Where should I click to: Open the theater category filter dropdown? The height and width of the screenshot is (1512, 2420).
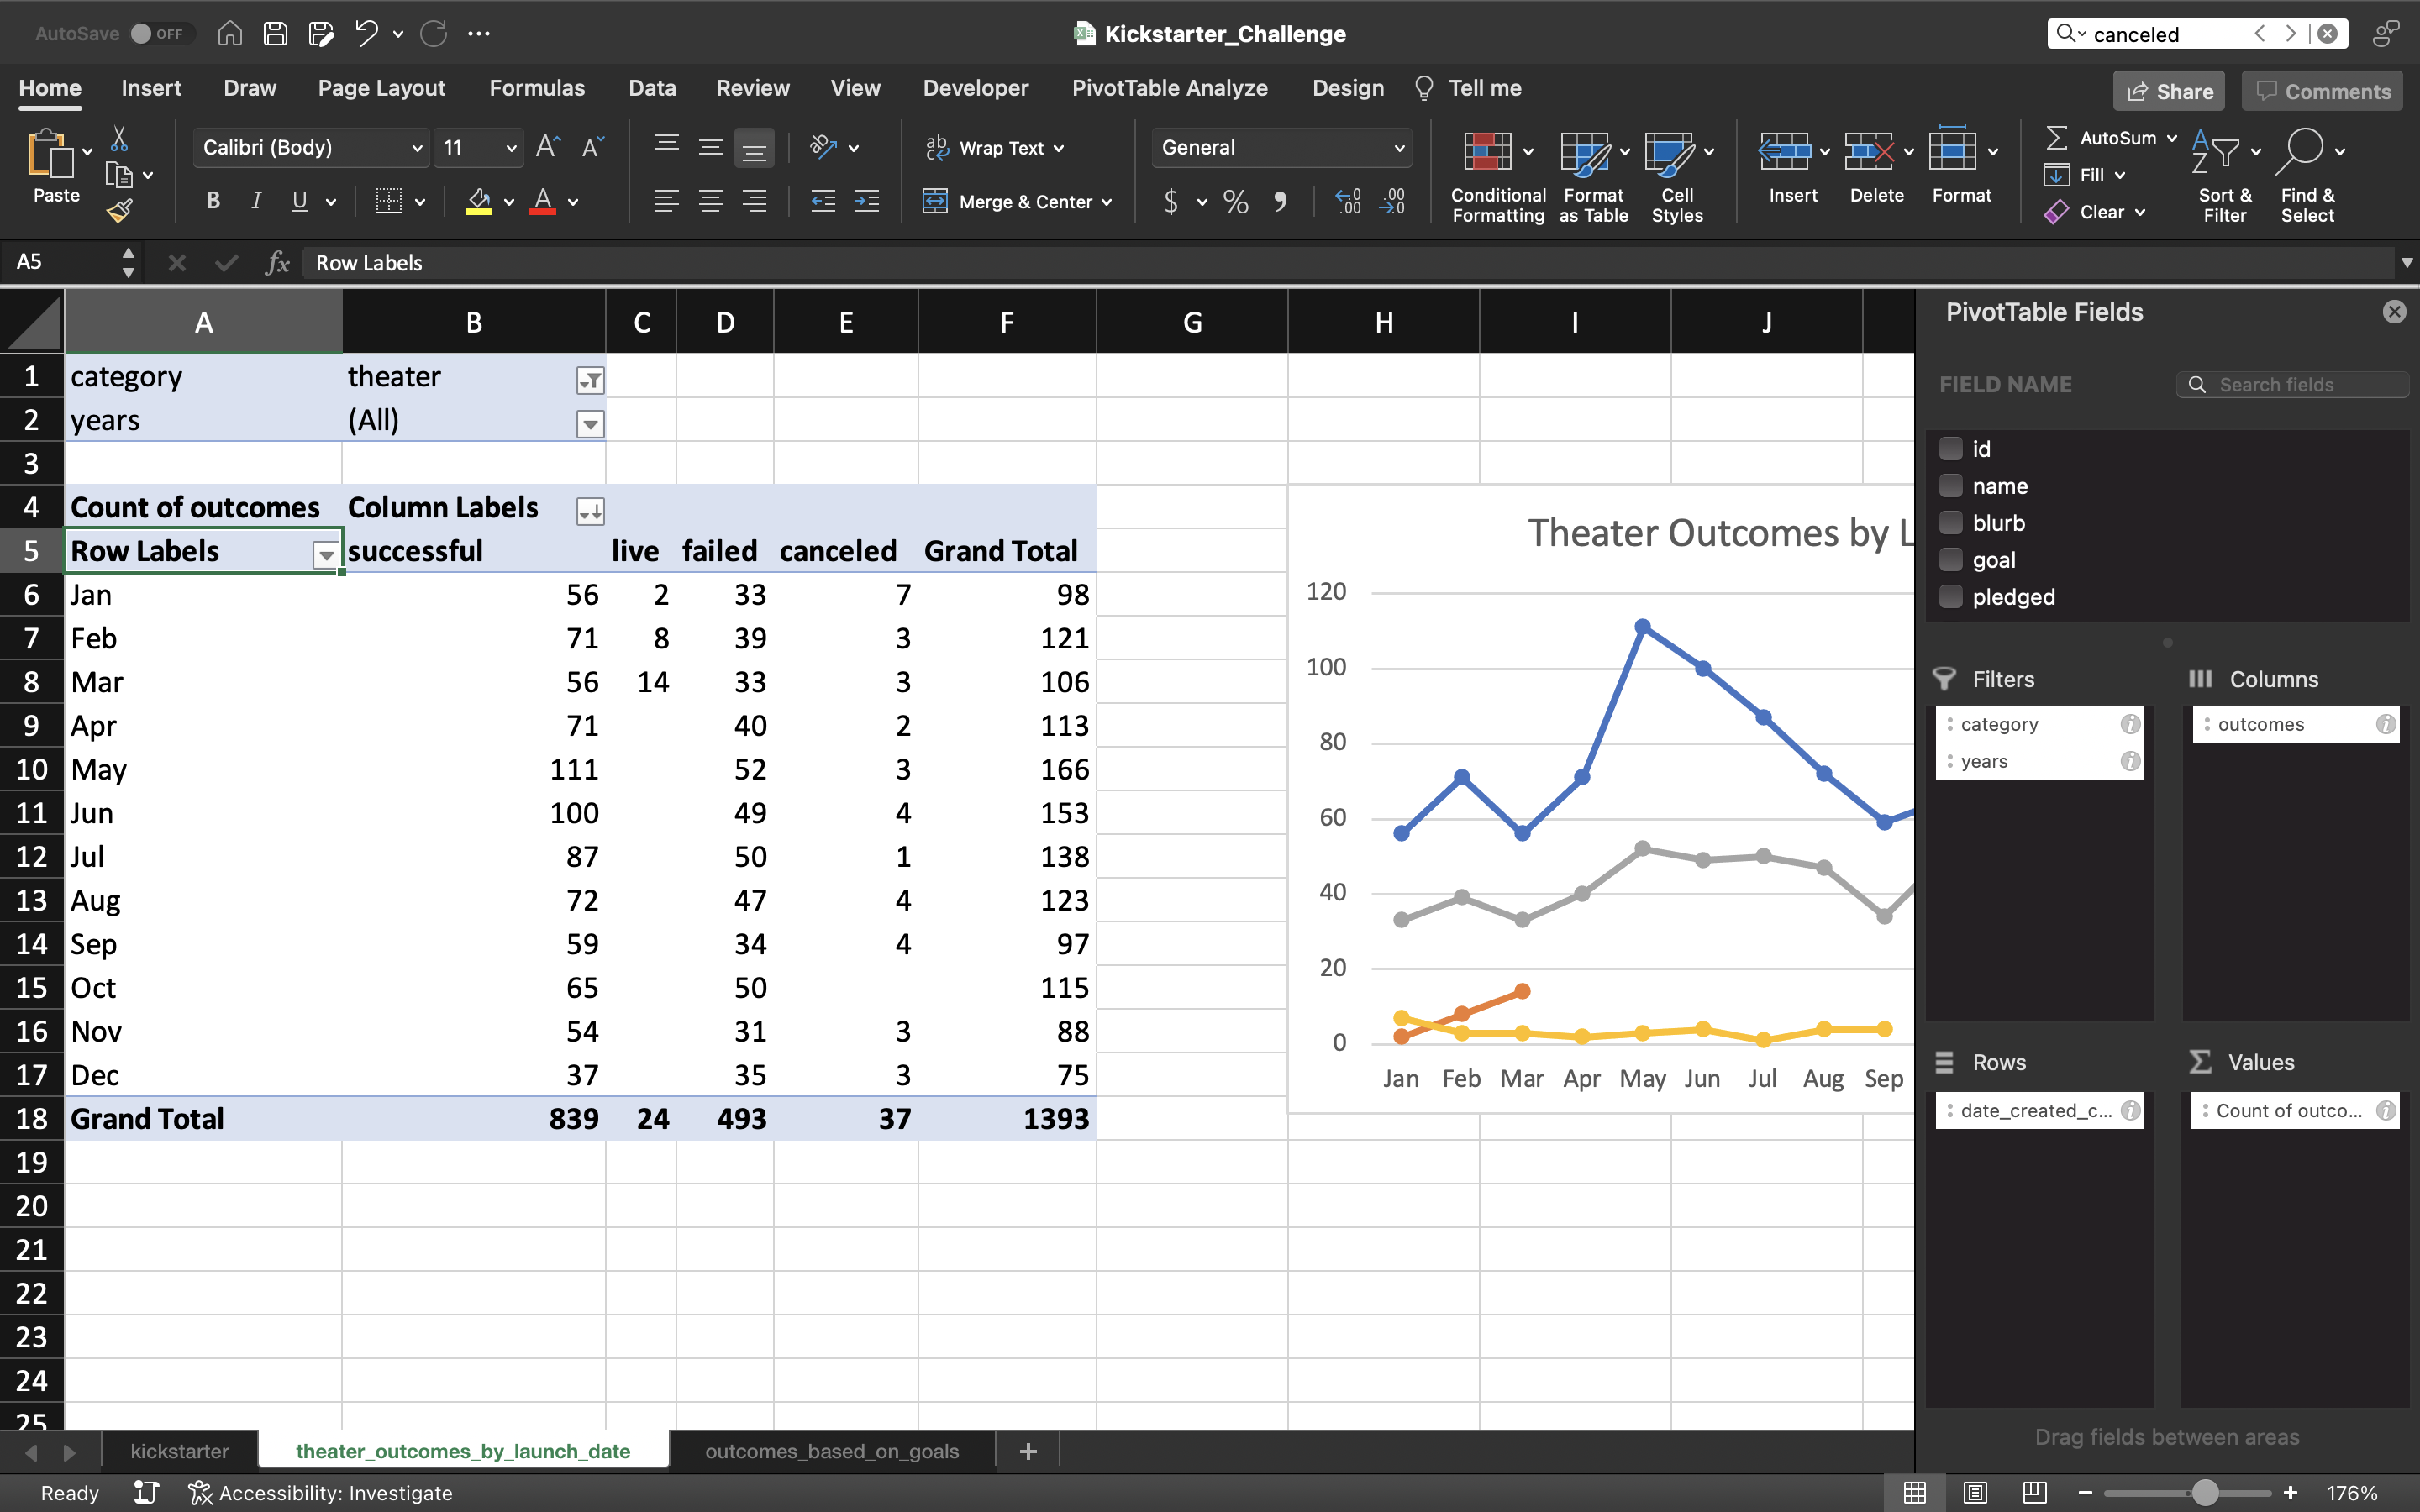(590, 380)
